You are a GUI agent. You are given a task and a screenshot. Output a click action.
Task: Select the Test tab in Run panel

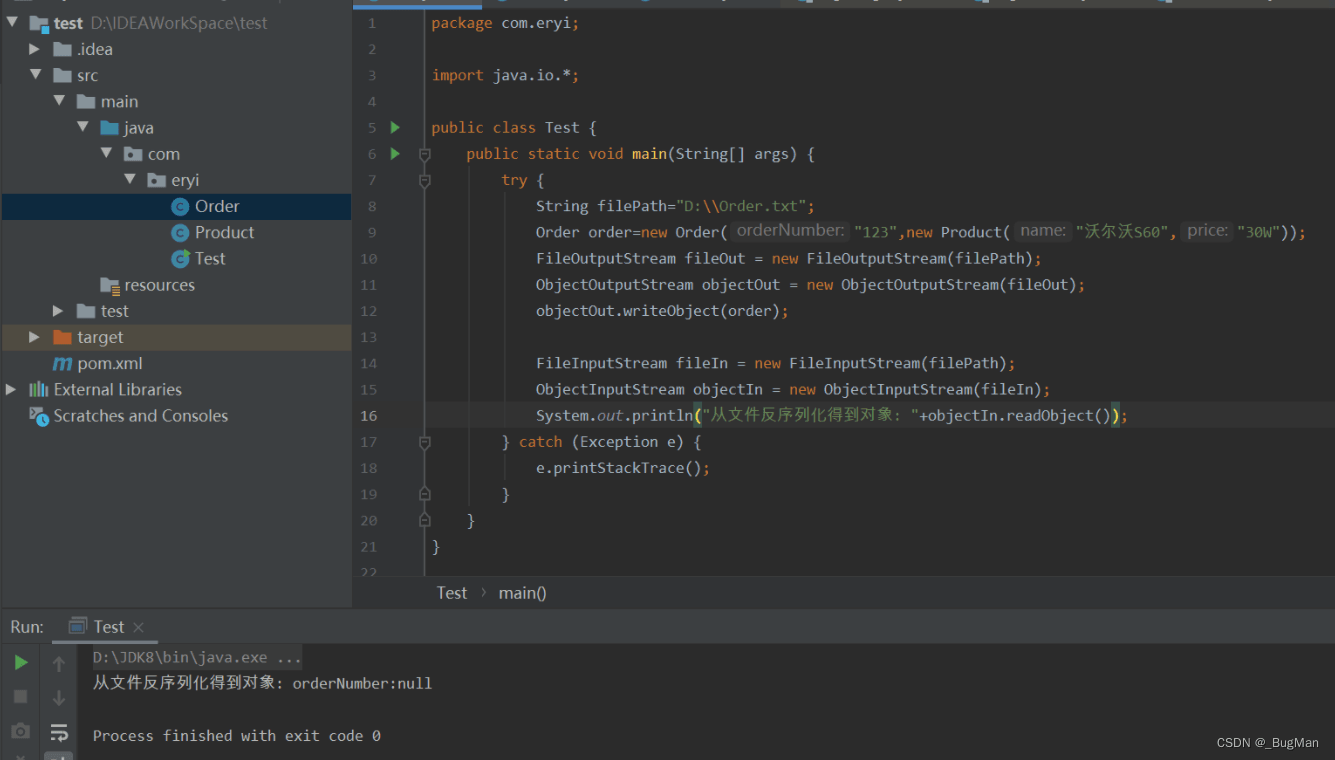click(108, 627)
